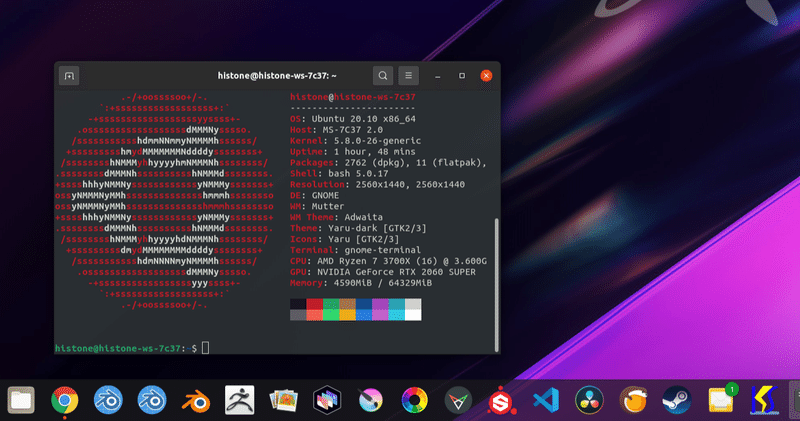Click the terminal vertical scrollbar
Image resolution: width=800 pixels, height=421 pixels.
click(x=496, y=285)
